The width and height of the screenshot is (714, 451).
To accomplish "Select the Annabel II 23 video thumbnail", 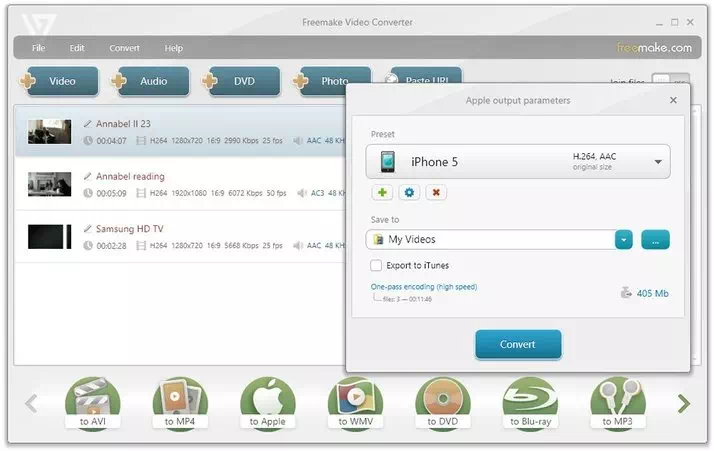I will (x=49, y=132).
